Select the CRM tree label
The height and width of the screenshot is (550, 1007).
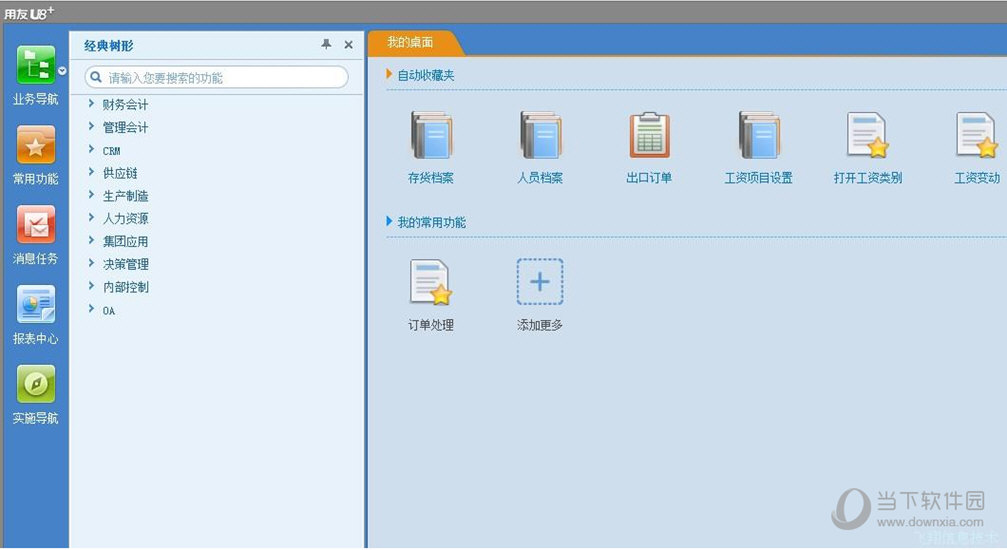[112, 151]
